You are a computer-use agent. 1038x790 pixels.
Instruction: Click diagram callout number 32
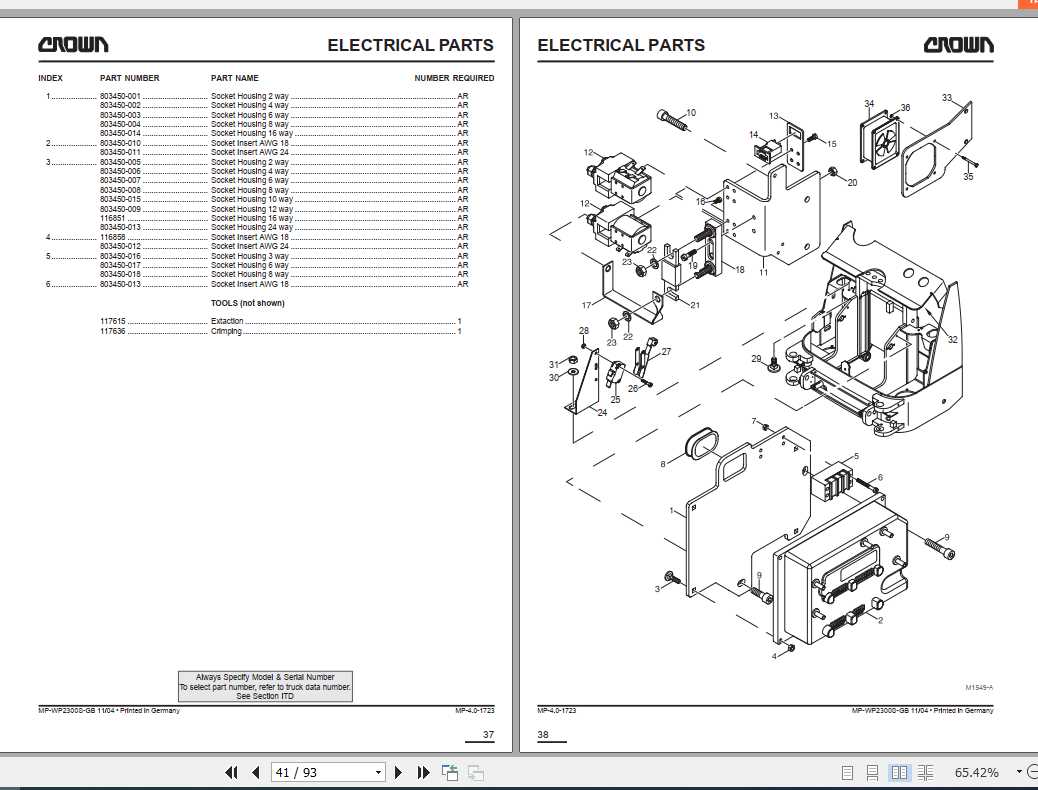point(953,340)
